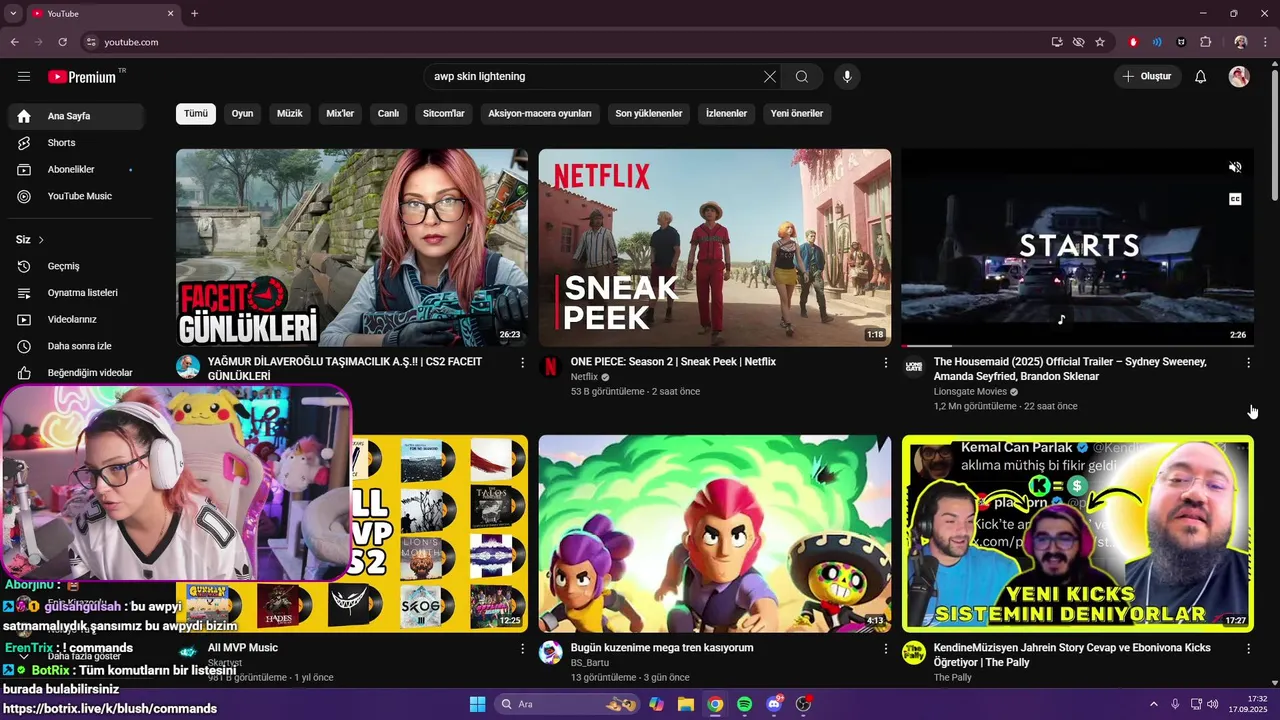
Task: Open more options for Faceit Günlükleri video
Action: coord(522,362)
